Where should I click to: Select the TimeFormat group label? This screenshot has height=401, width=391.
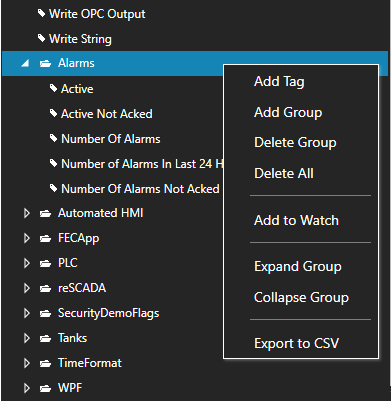(90, 363)
